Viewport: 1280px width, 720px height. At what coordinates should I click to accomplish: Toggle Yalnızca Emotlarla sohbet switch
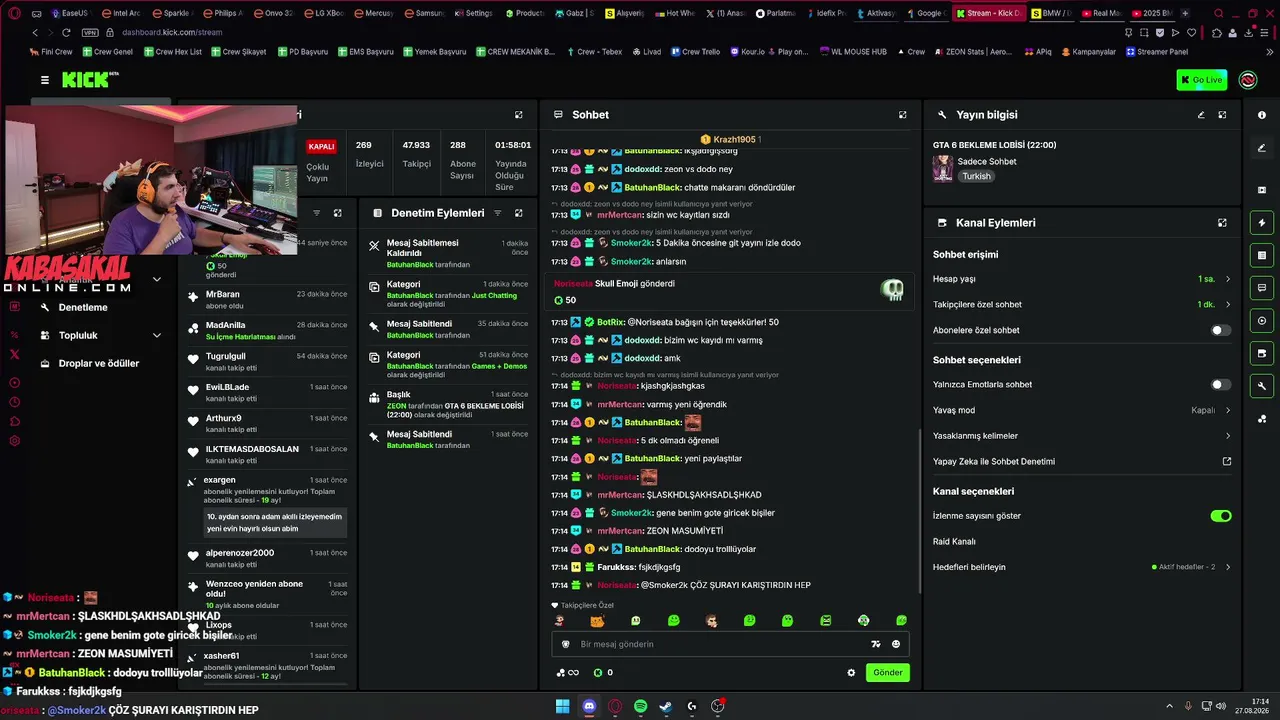point(1221,384)
